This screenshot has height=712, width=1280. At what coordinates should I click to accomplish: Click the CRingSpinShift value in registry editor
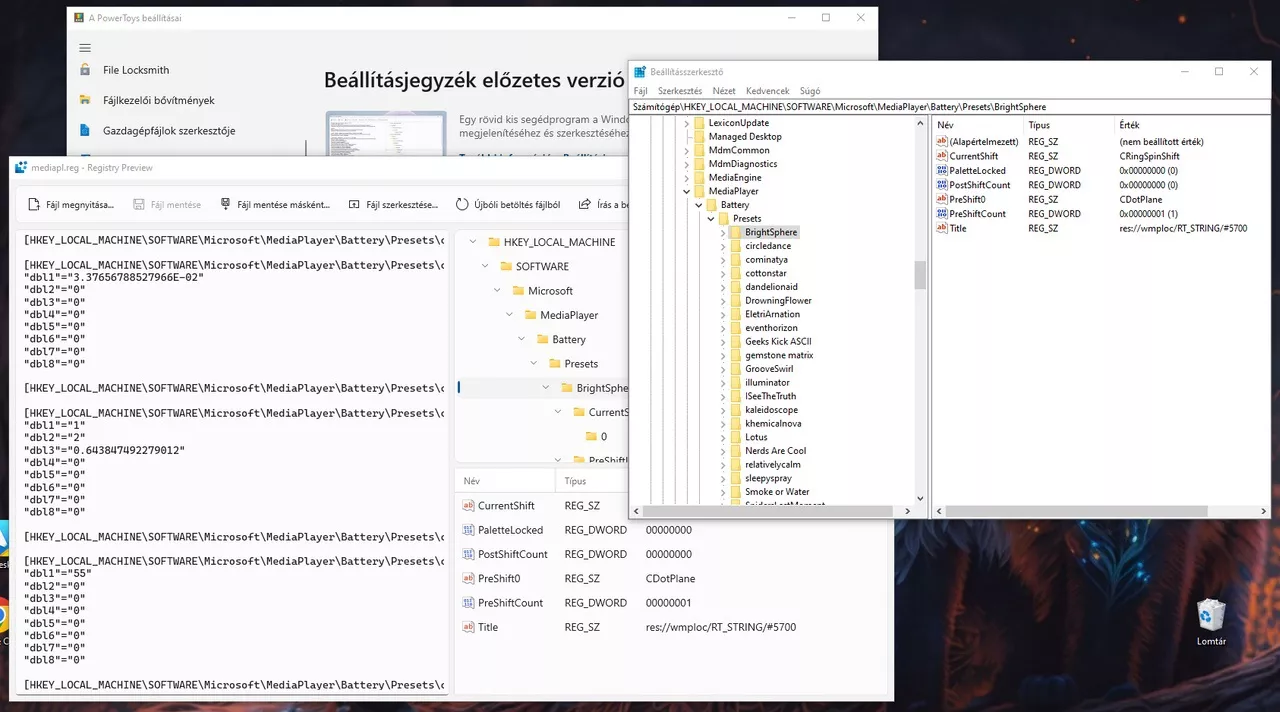pos(1149,156)
